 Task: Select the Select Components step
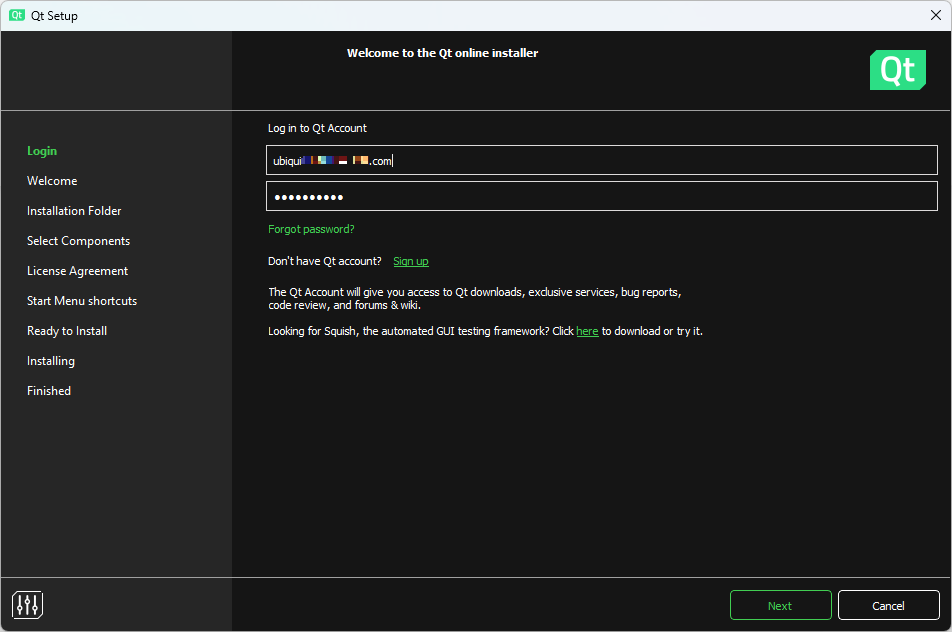(x=78, y=241)
